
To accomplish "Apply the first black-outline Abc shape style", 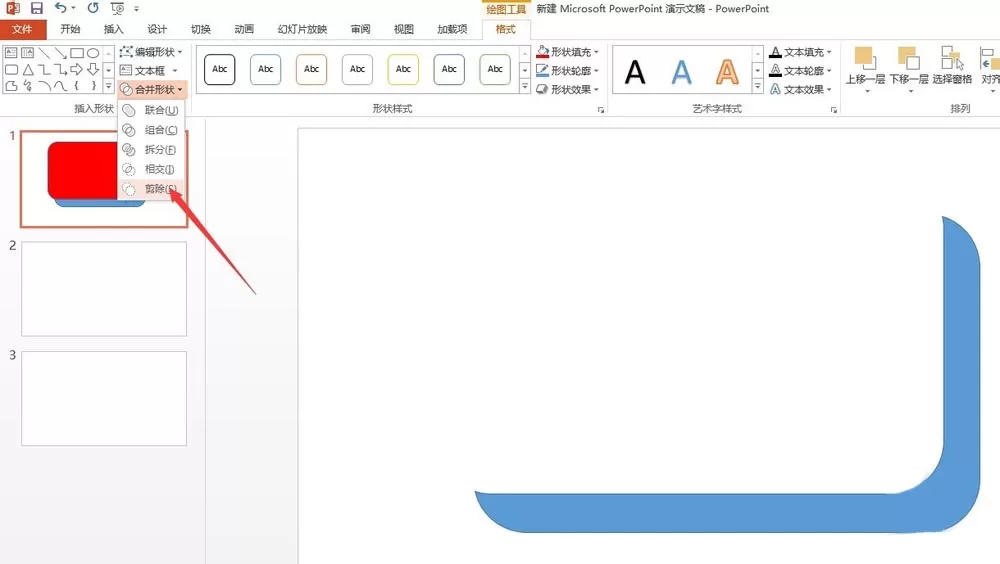I will point(219,70).
